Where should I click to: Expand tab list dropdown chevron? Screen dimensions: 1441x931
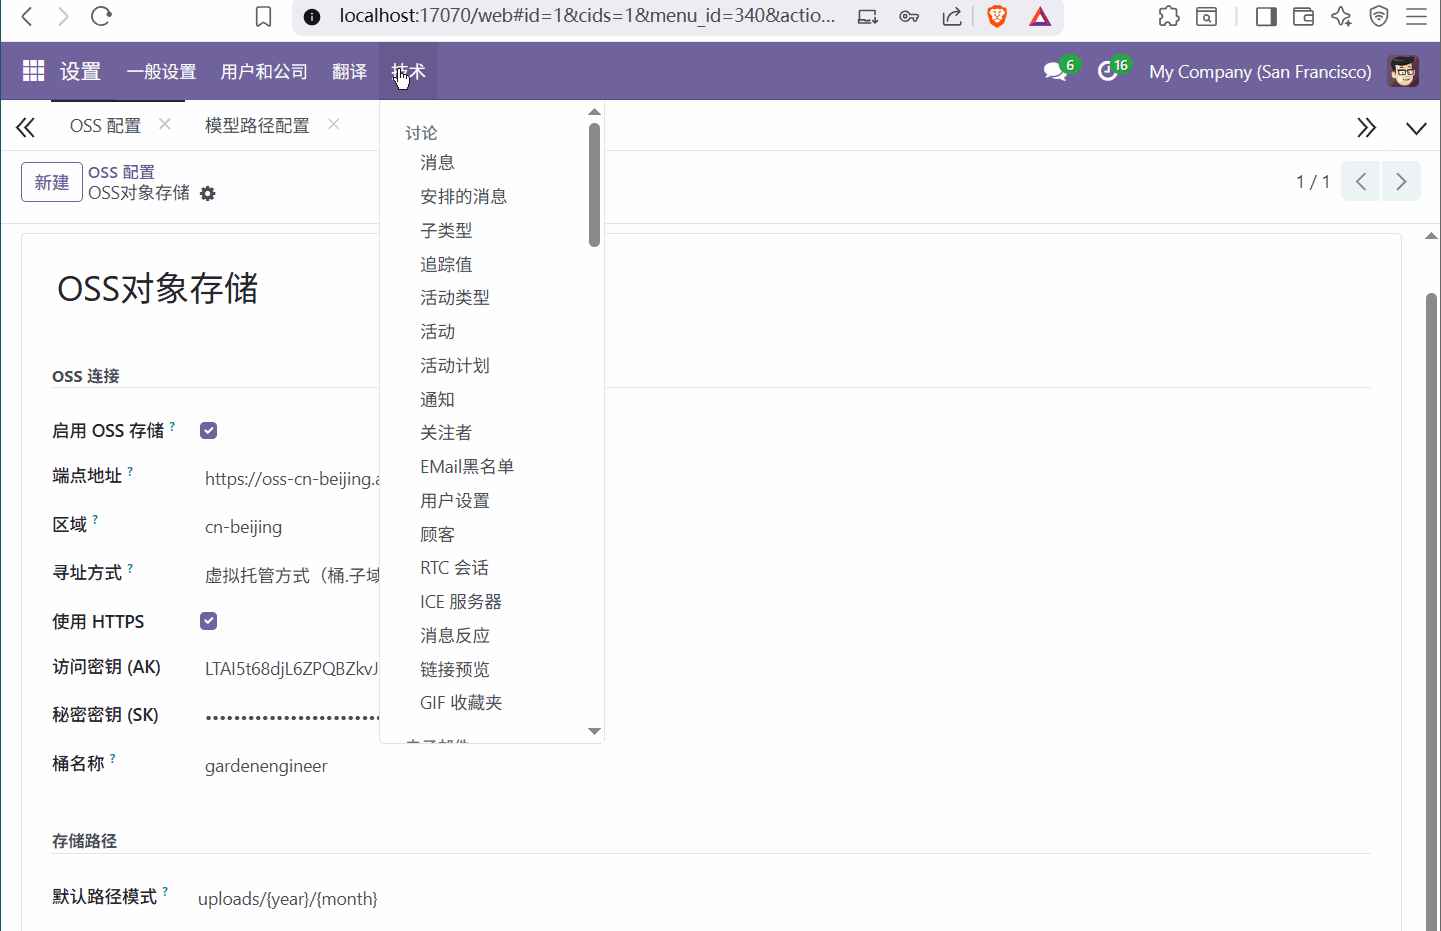(x=1416, y=128)
